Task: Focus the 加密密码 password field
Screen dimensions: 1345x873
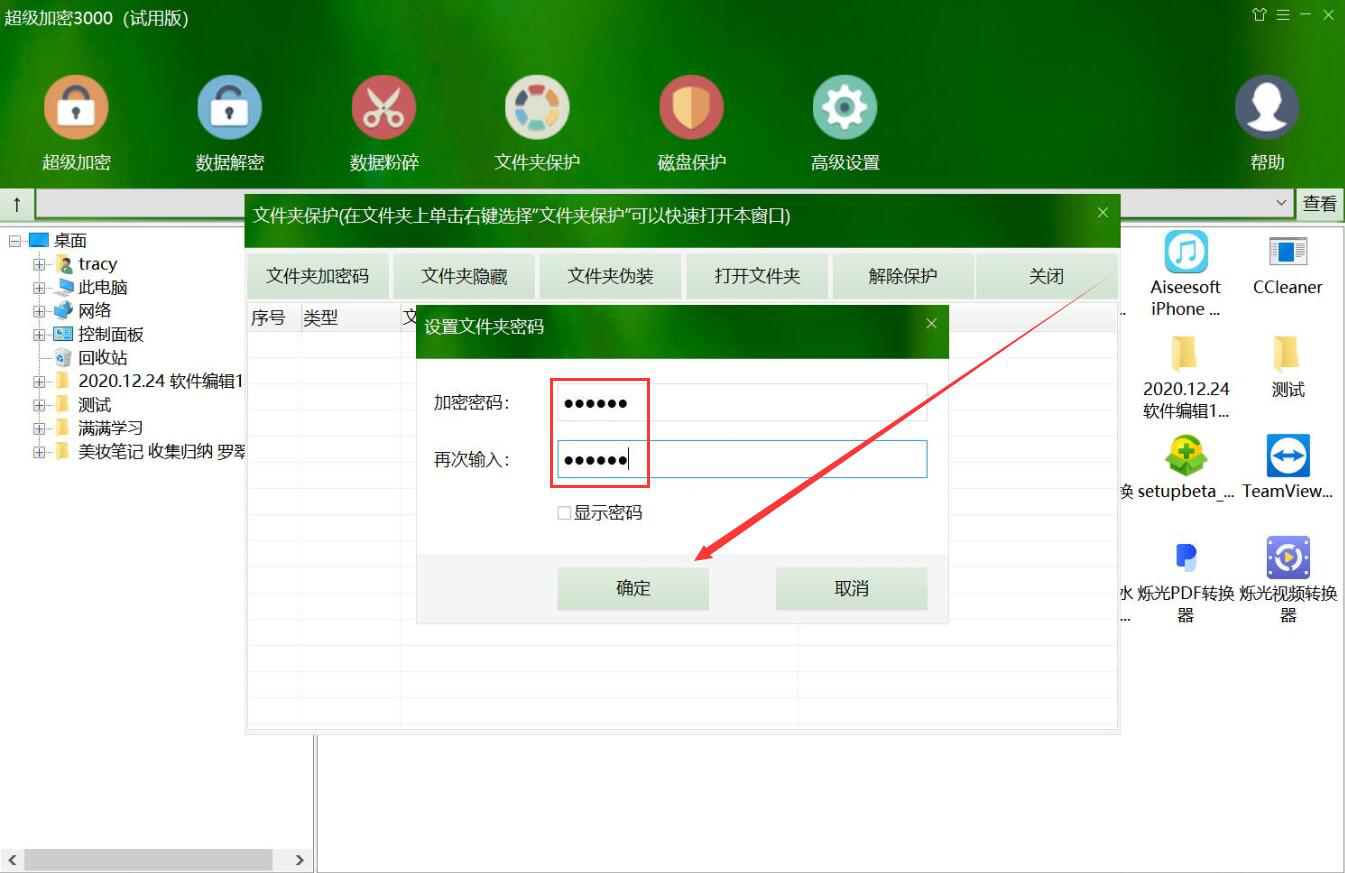Action: 742,403
